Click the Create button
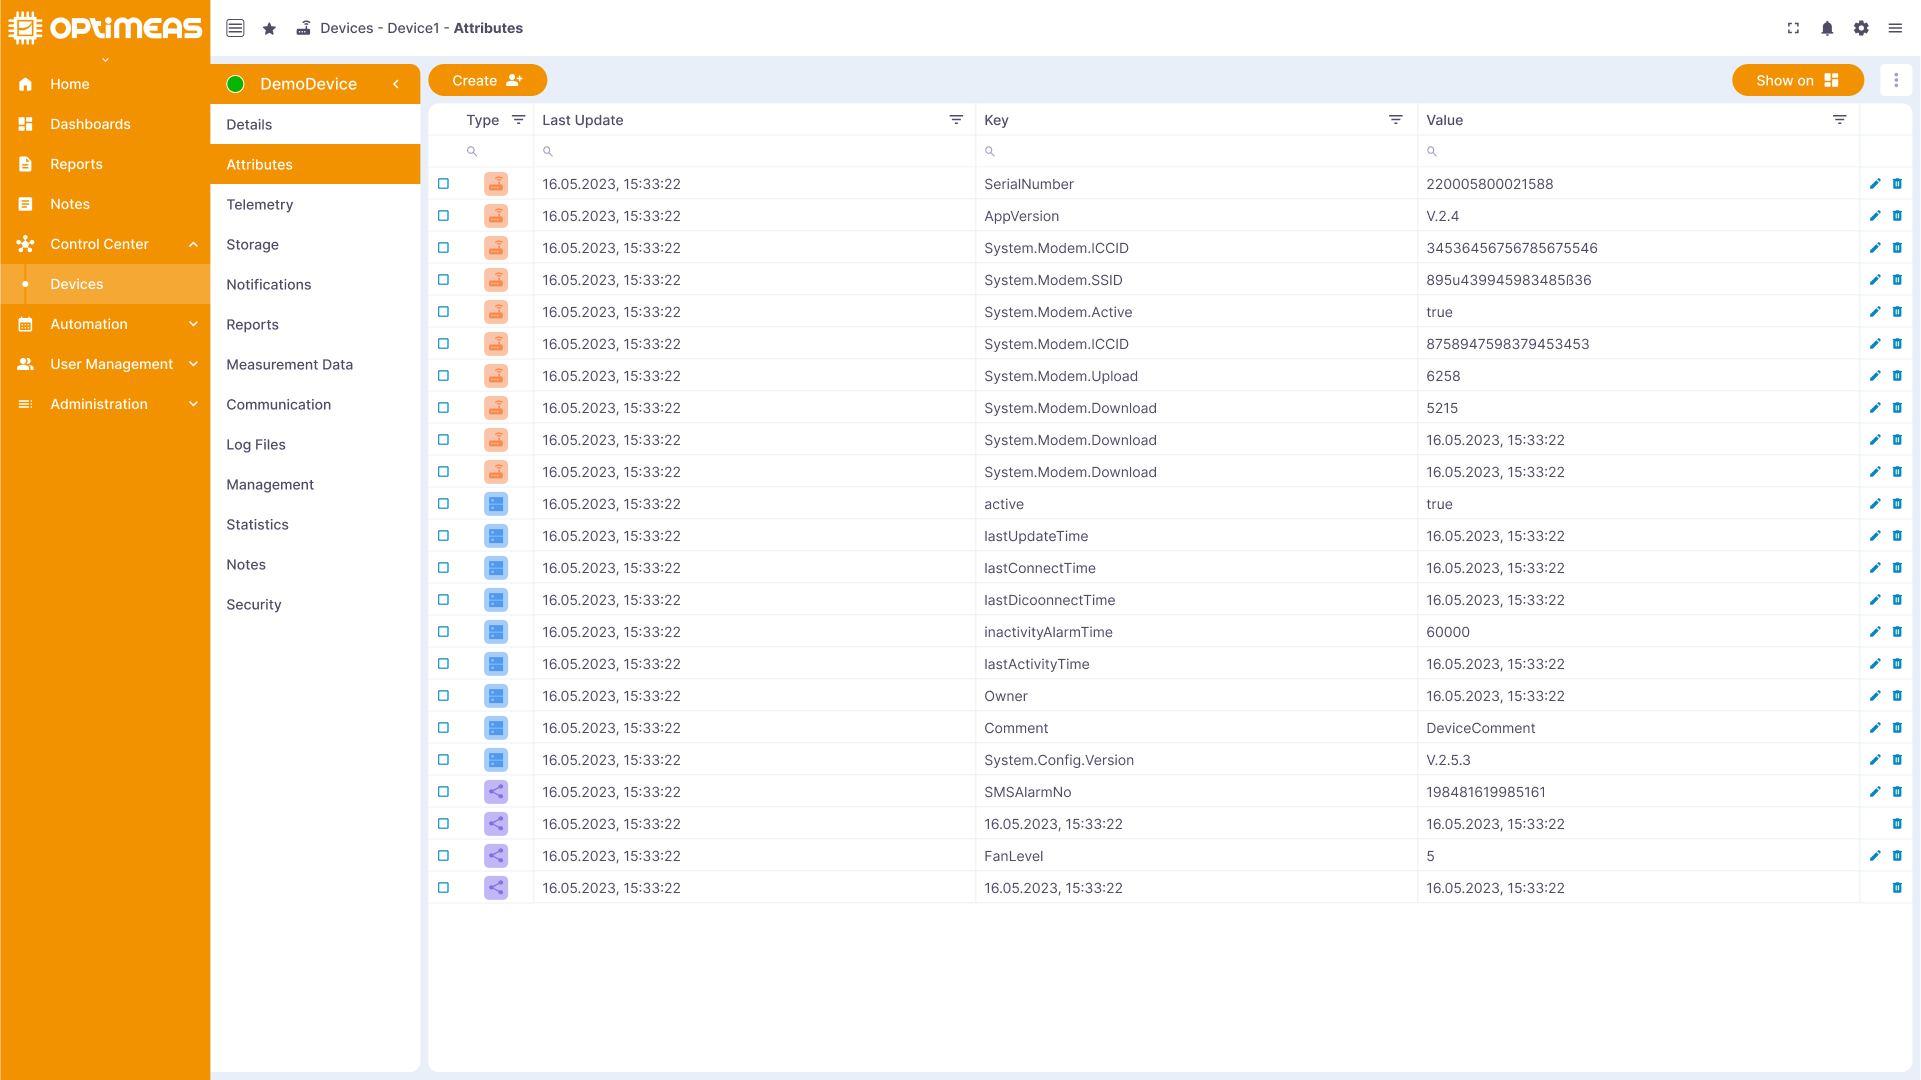1921x1080 pixels. pyautogui.click(x=487, y=80)
